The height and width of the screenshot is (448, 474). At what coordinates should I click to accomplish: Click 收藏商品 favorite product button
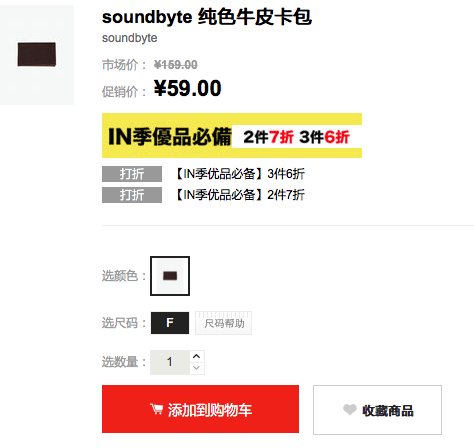[377, 410]
